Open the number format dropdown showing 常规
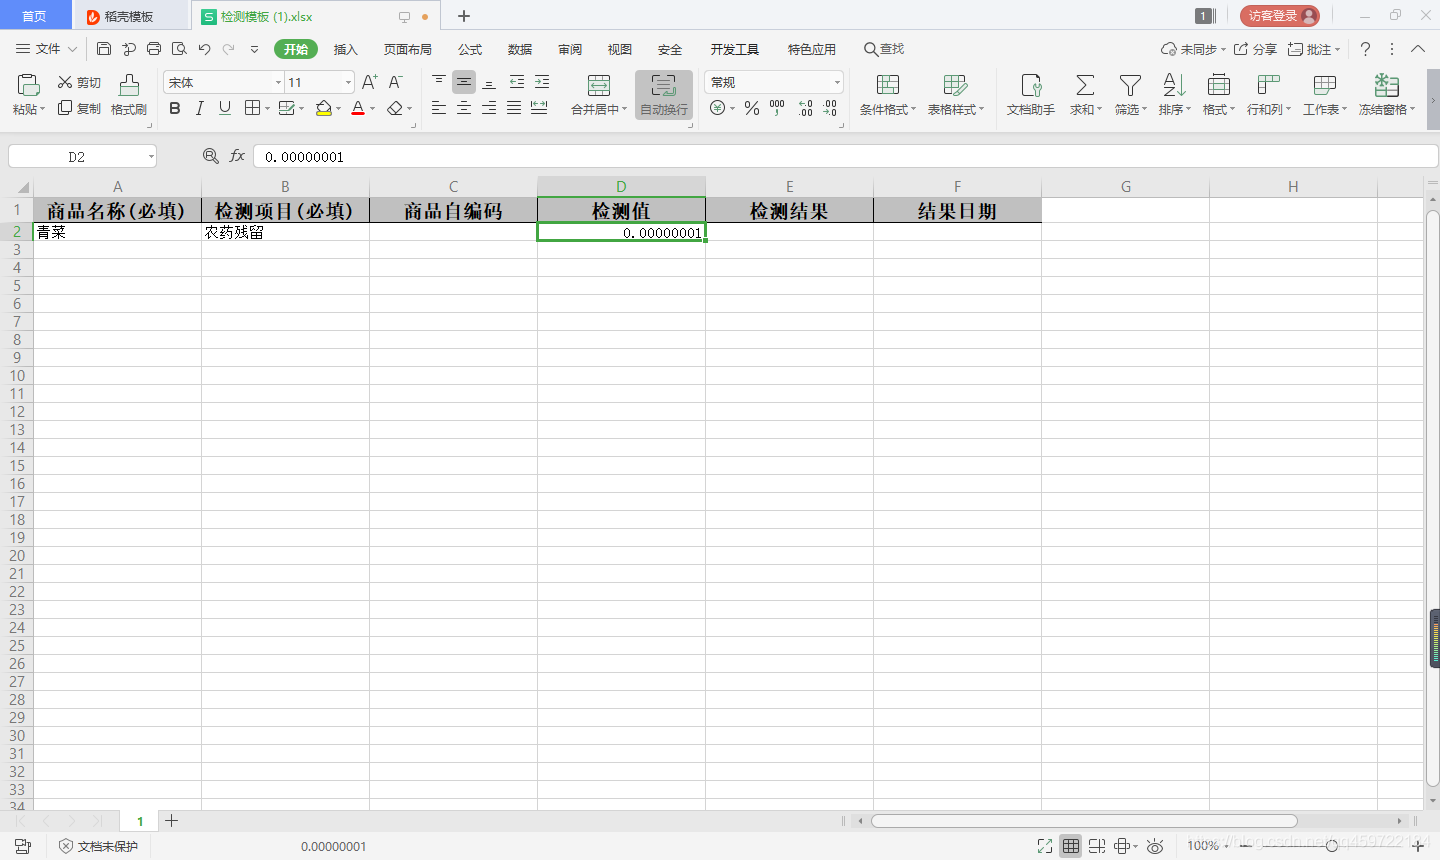The width and height of the screenshot is (1440, 860). 770,81
